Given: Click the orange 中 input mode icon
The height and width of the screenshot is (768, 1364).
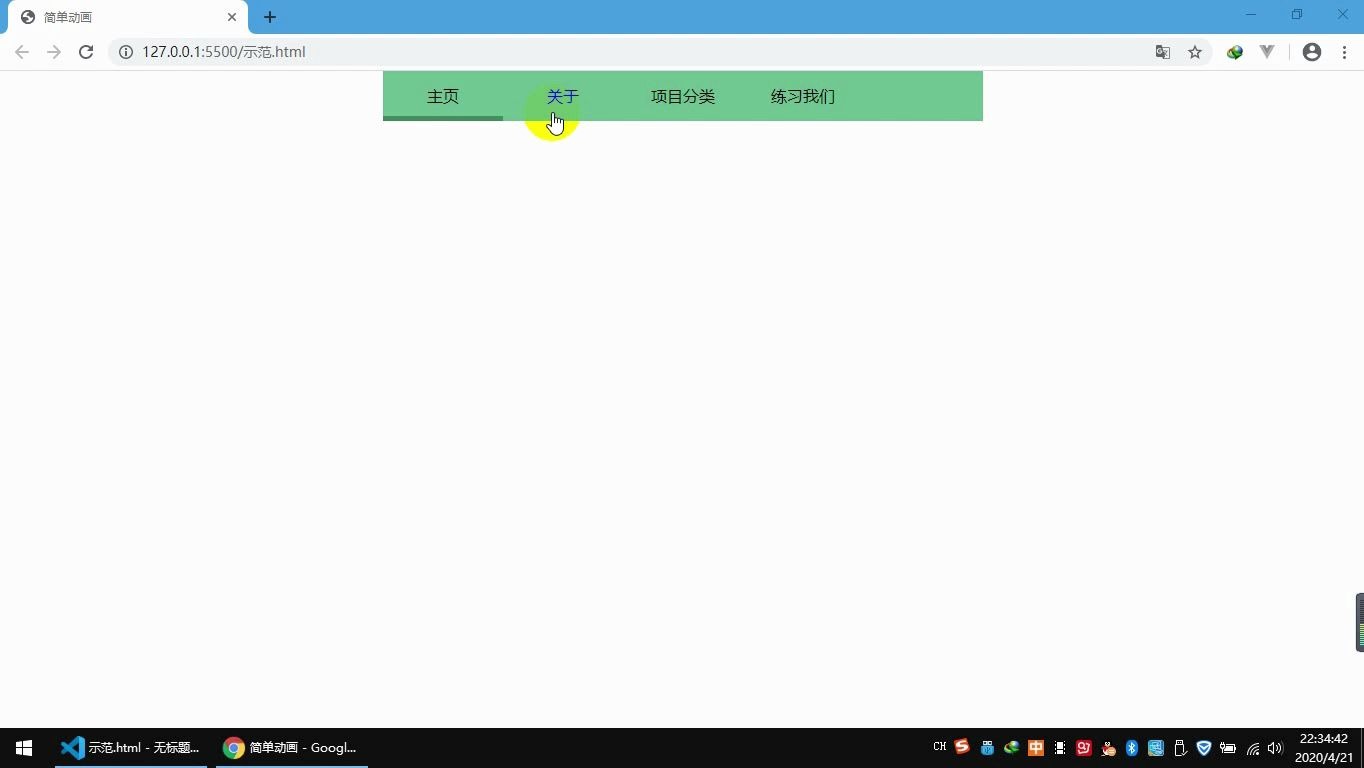Looking at the screenshot, I should click(x=1036, y=748).
